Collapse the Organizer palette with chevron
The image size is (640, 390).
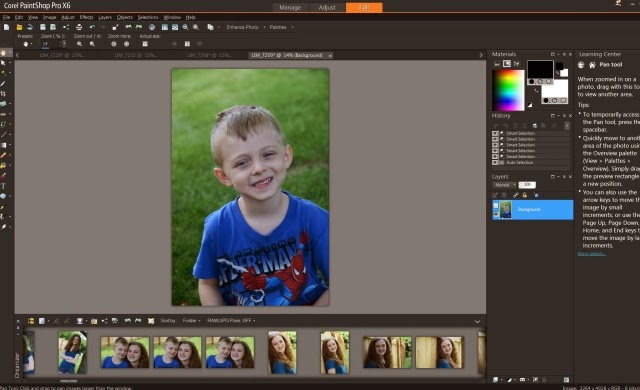tap(477, 321)
